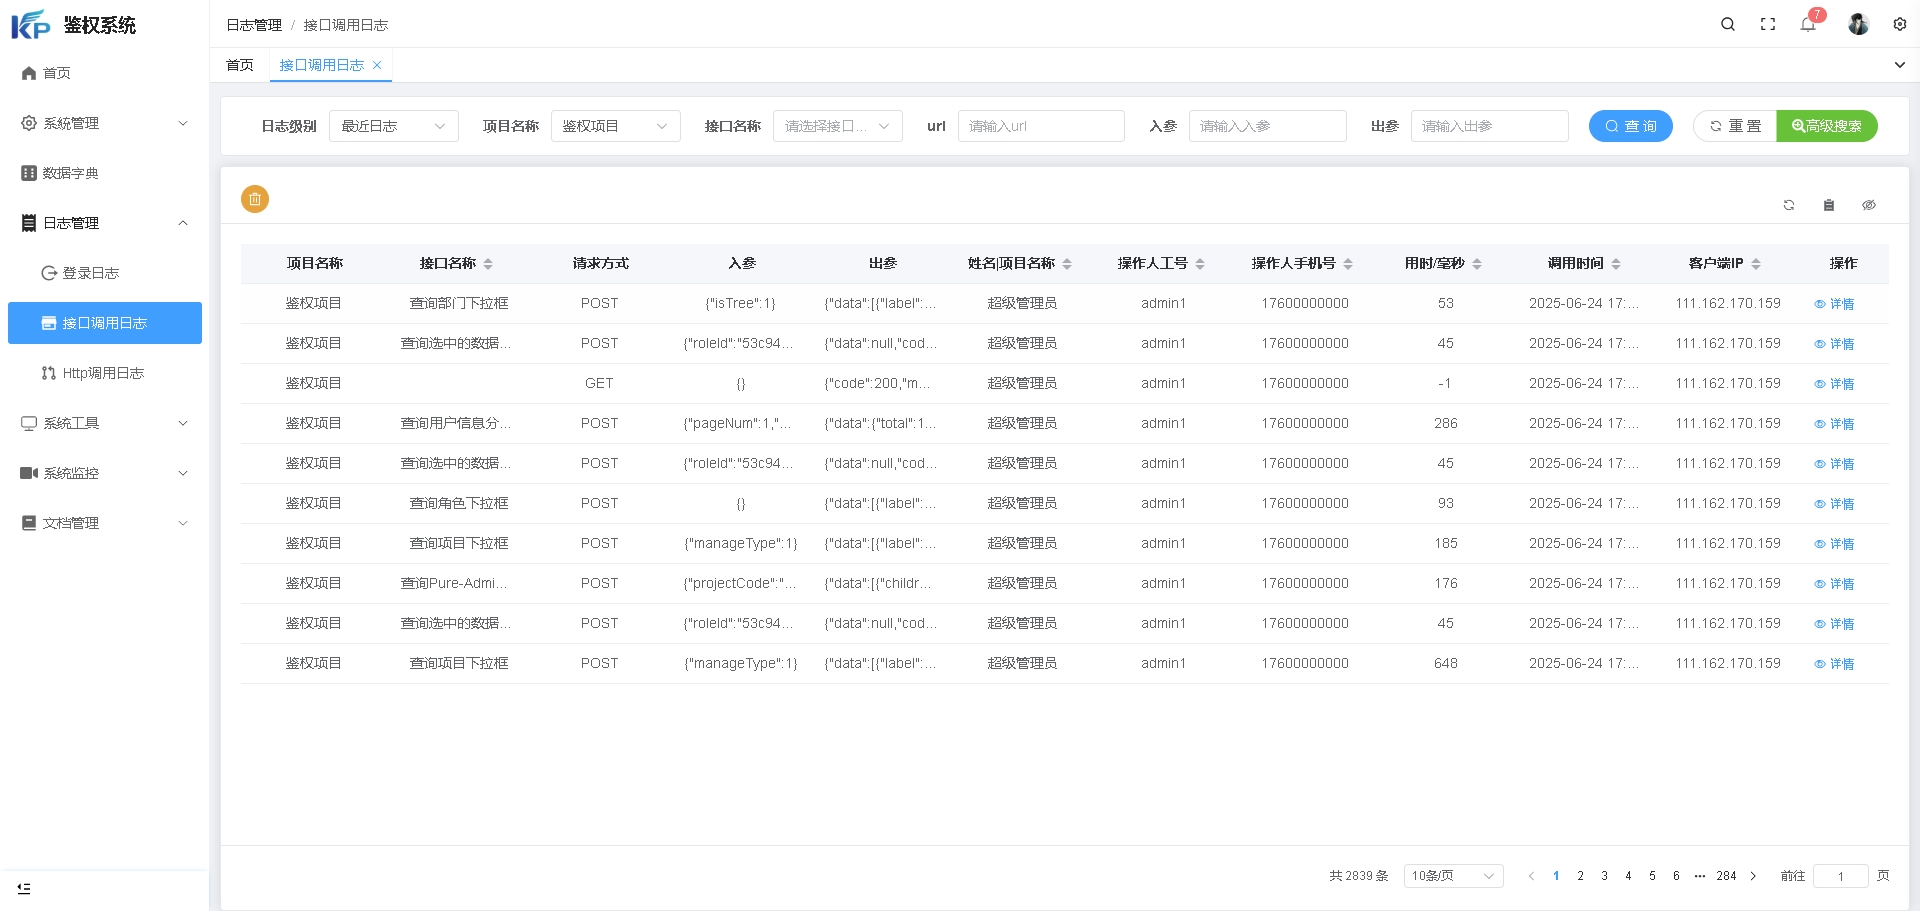The image size is (1920, 911).
Task: Click the orange delete trash button
Action: [x=255, y=199]
